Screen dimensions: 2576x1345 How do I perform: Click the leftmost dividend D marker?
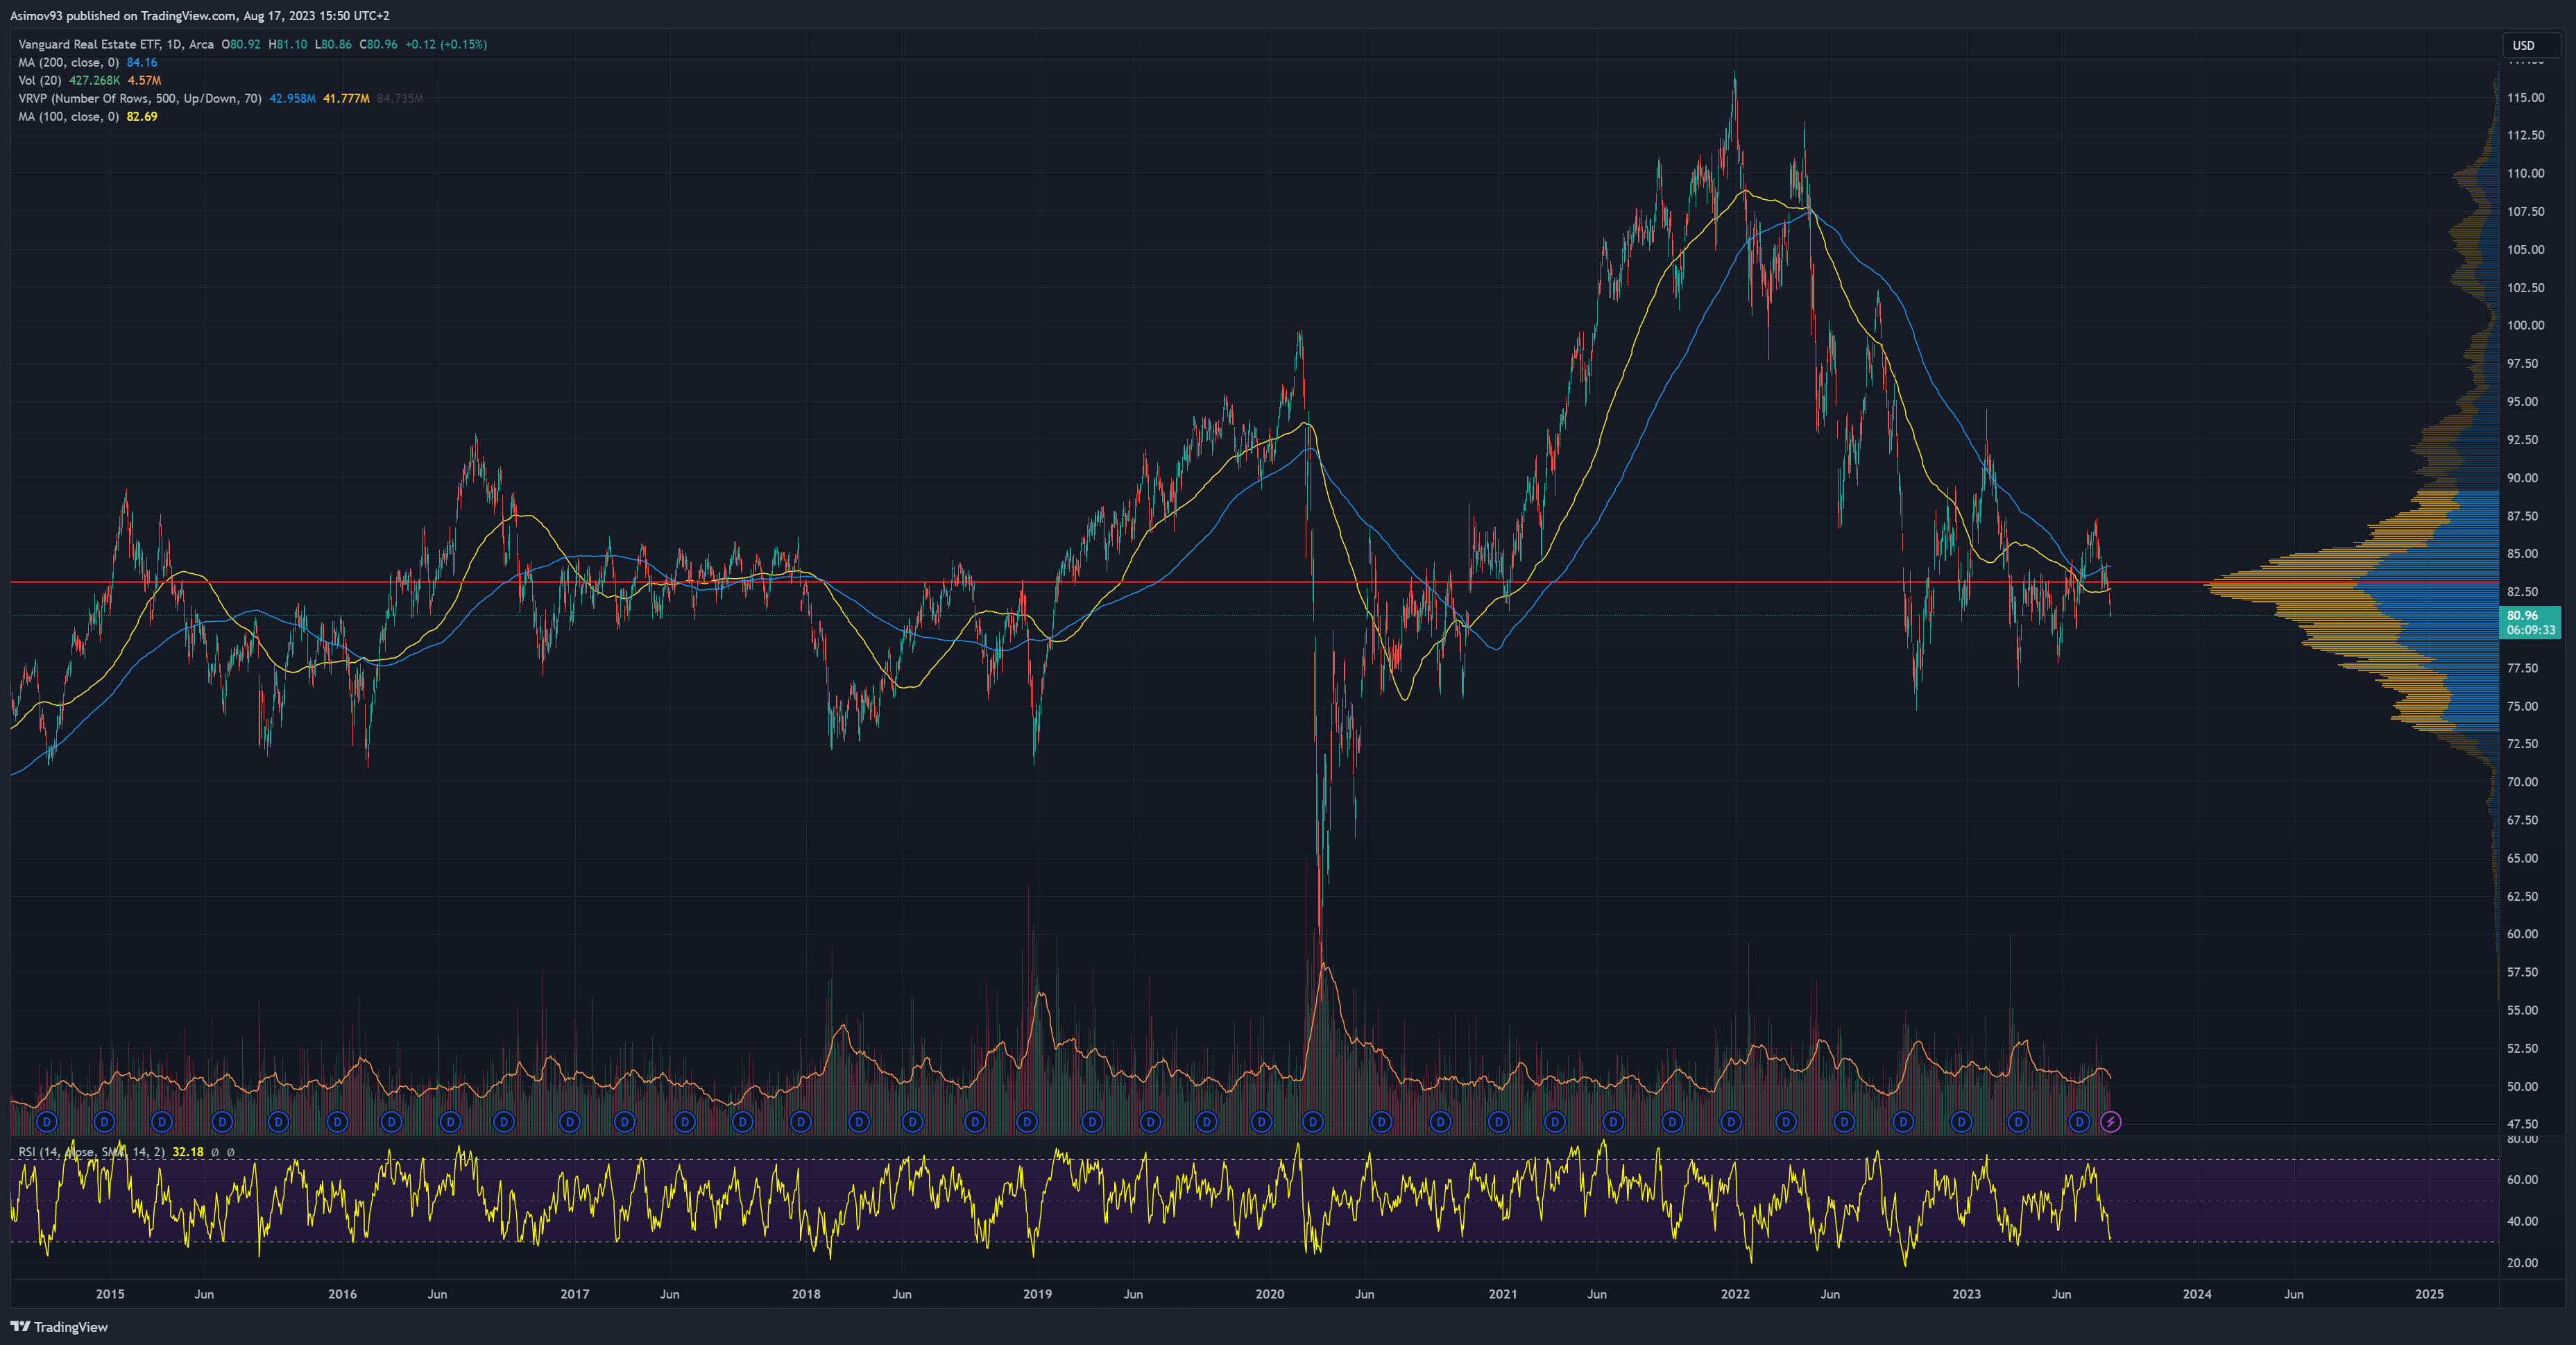(x=46, y=1122)
